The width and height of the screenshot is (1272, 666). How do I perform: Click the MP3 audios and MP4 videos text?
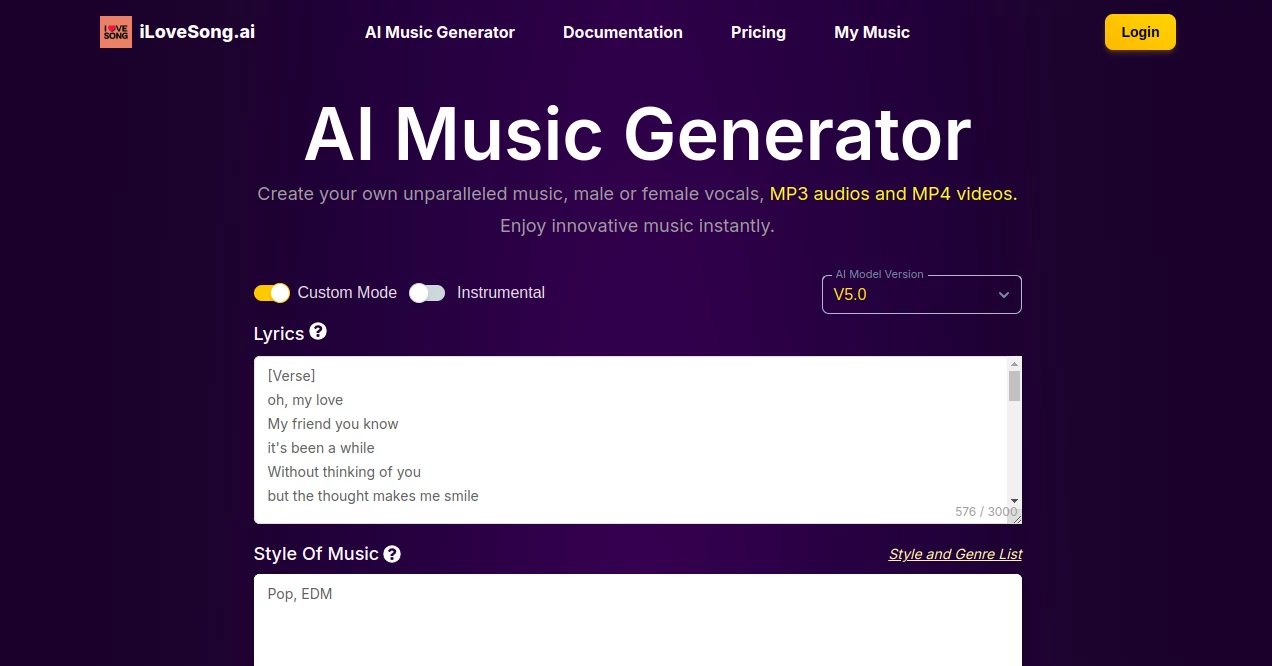(x=892, y=193)
